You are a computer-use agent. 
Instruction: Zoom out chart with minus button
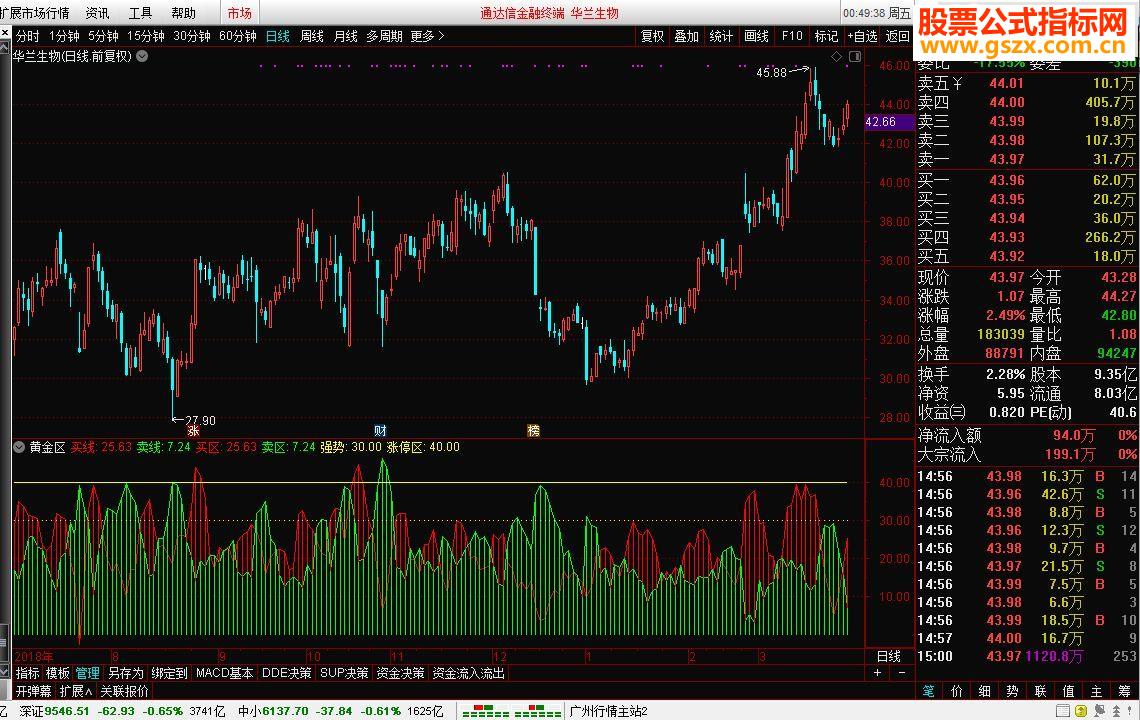pyautogui.click(x=902, y=673)
